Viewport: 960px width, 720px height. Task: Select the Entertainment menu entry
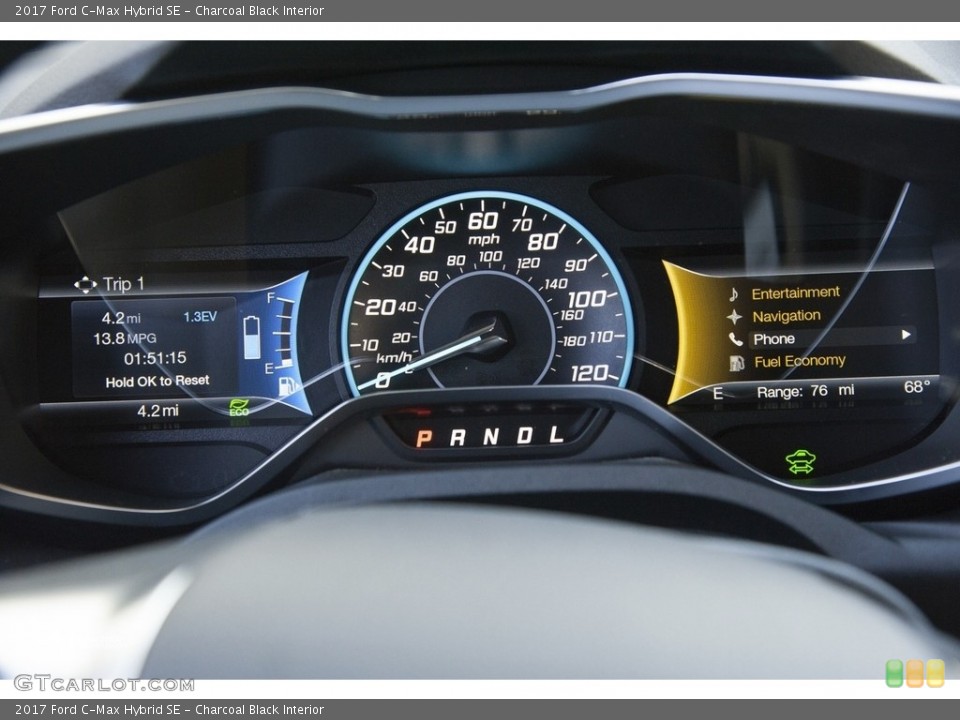(795, 293)
